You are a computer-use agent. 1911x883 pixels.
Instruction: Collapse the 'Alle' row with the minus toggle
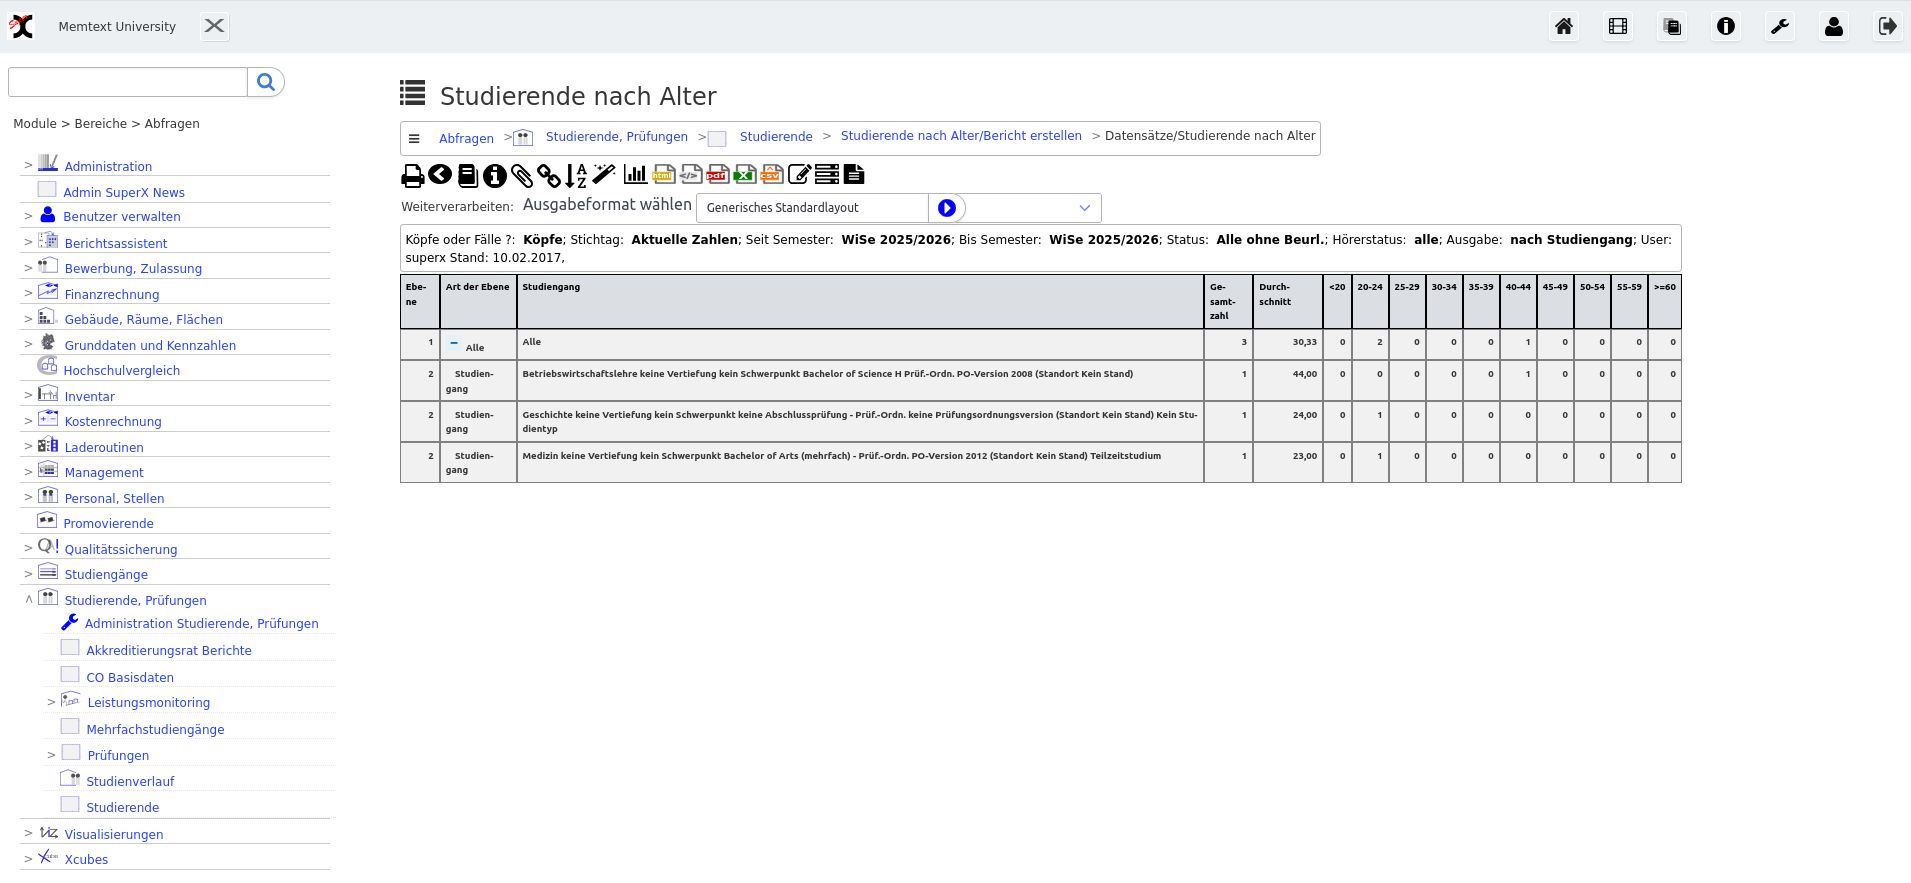tap(454, 343)
